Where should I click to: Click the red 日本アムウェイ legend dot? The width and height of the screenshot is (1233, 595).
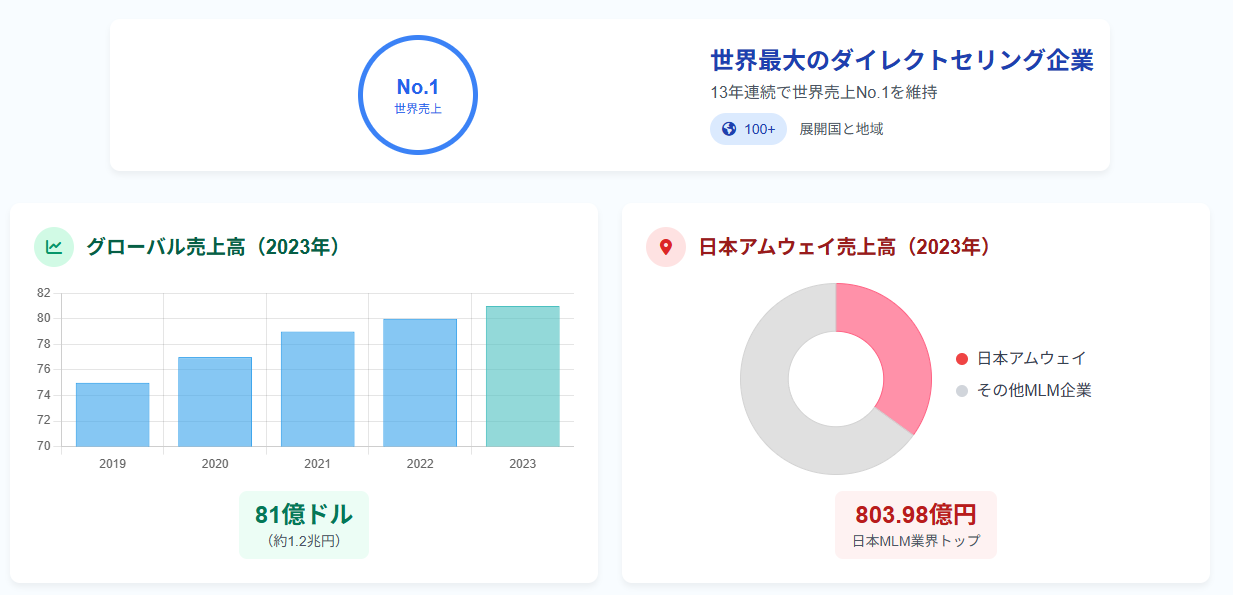[962, 359]
